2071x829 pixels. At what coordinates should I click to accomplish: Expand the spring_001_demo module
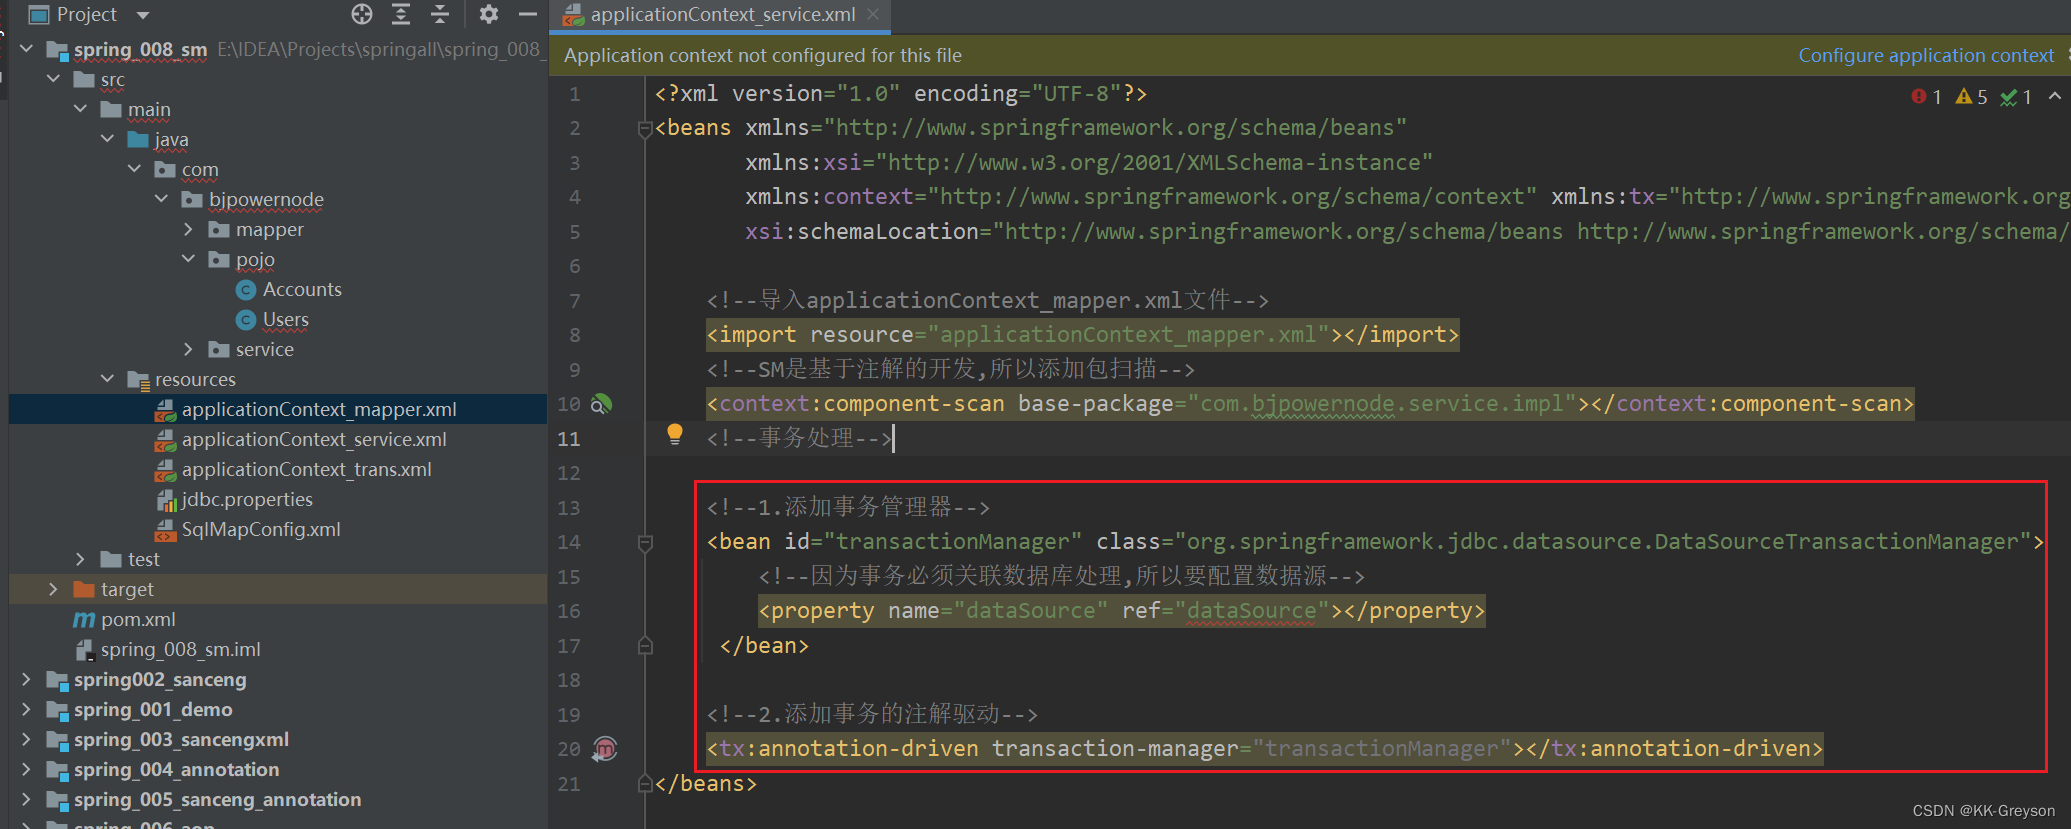pos(27,709)
